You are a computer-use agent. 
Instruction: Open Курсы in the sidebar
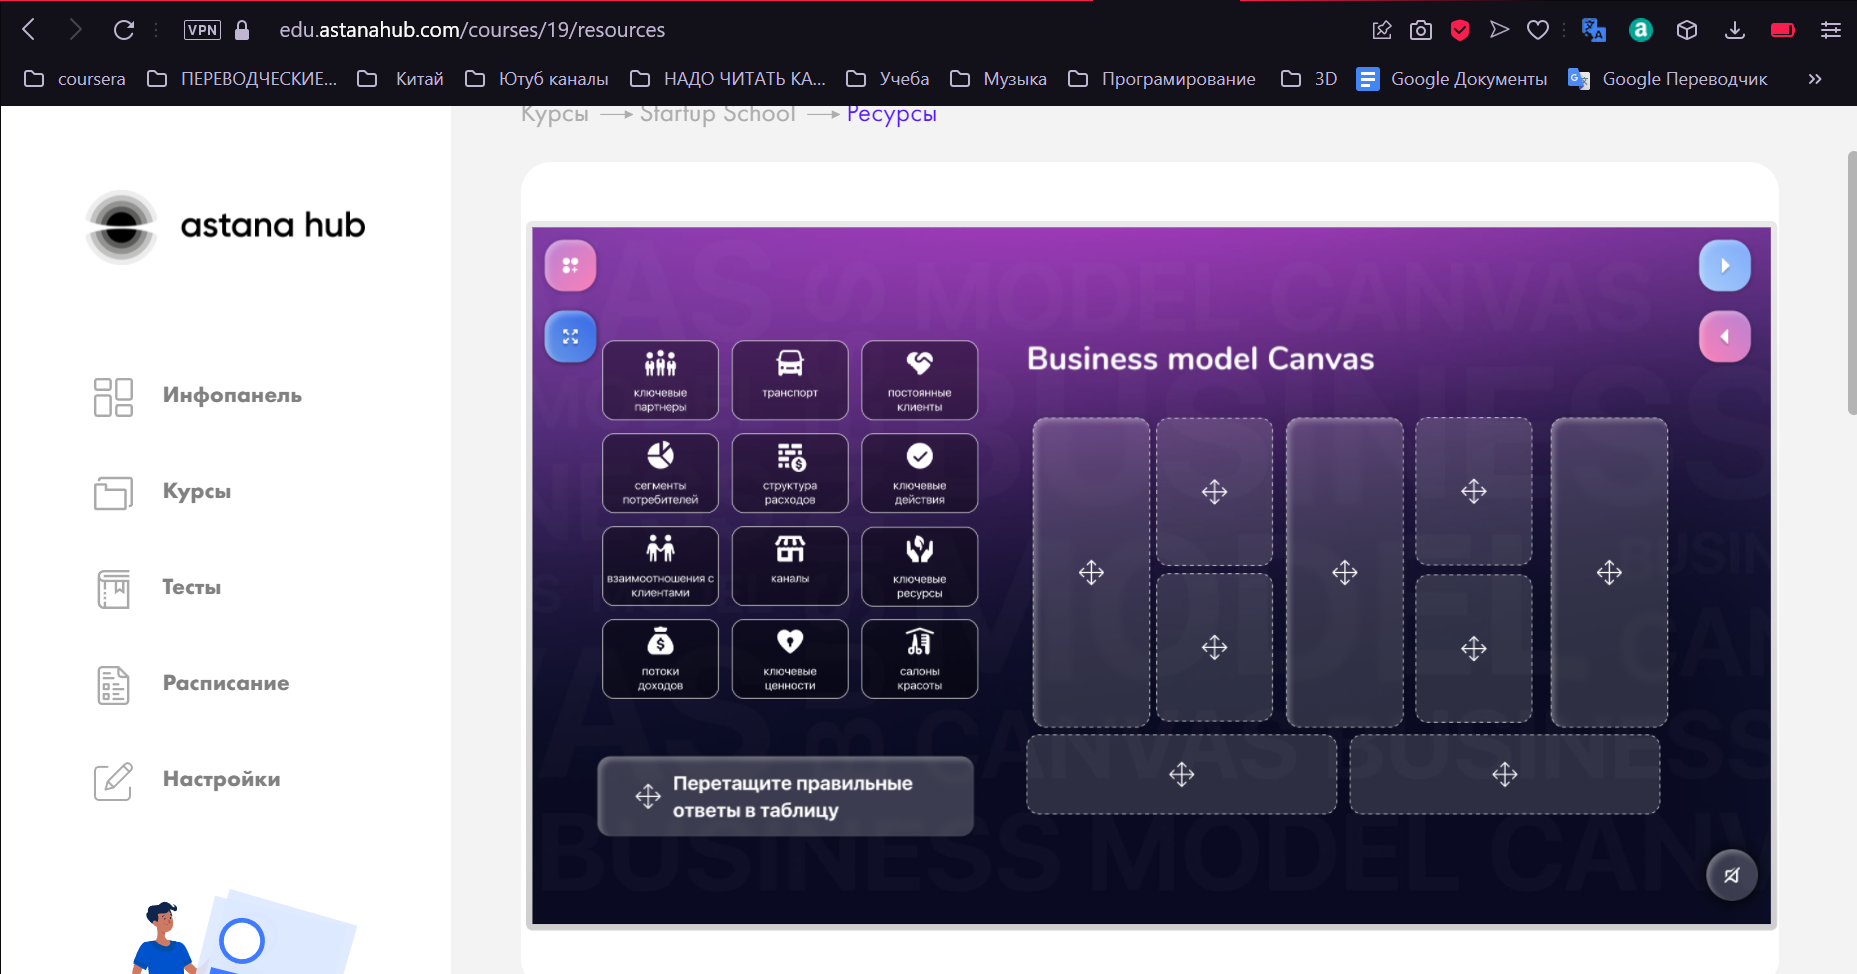pos(163,492)
